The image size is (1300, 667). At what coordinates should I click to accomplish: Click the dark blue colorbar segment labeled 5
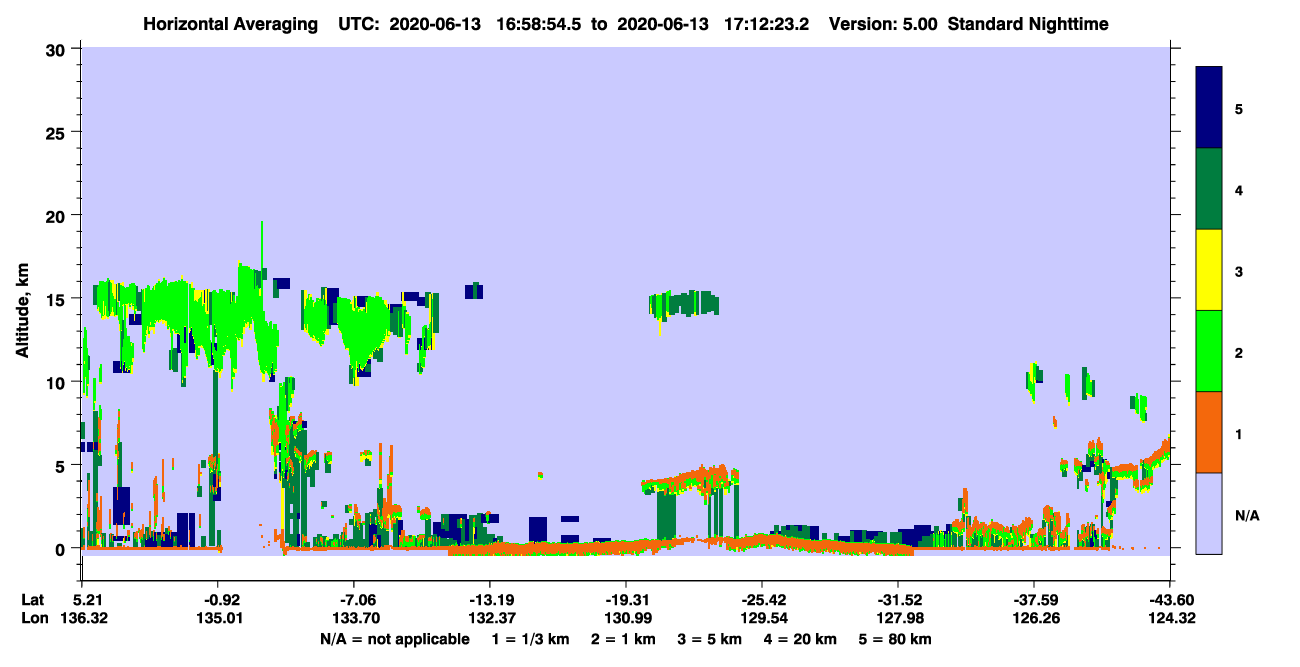click(1209, 108)
